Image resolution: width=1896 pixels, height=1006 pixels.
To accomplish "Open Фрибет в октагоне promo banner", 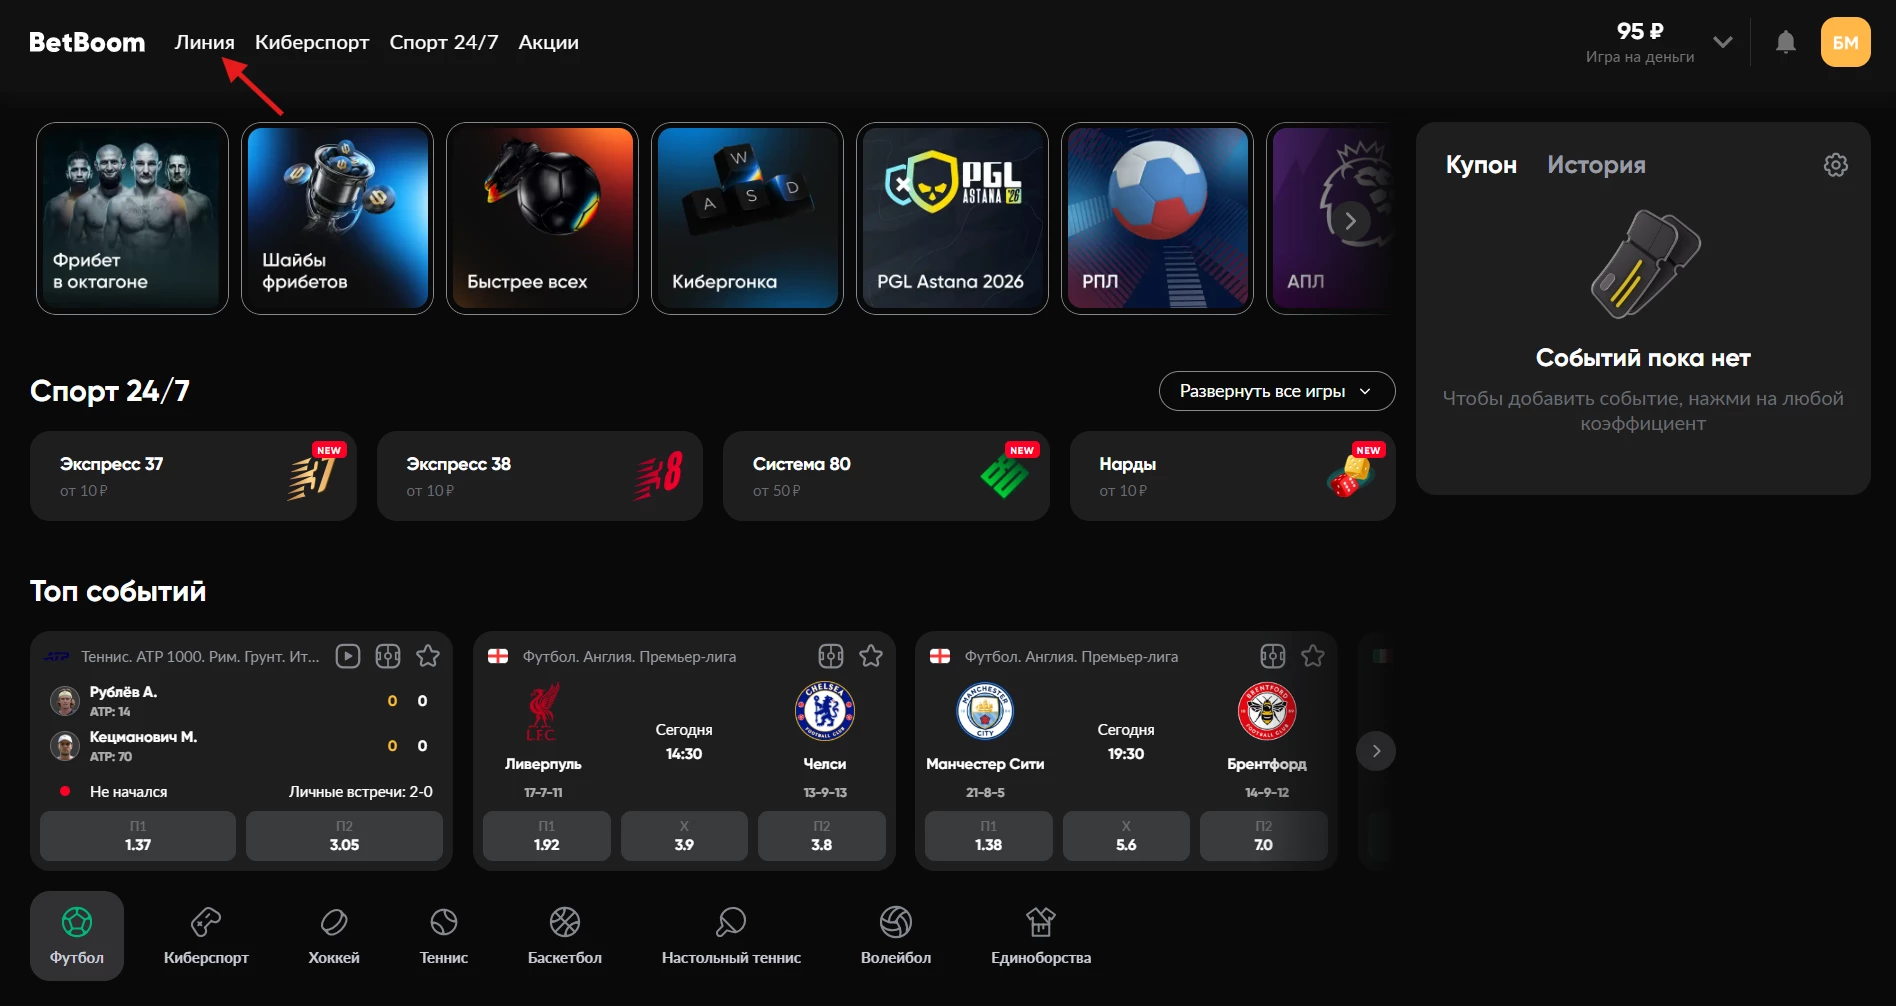I will coord(132,219).
